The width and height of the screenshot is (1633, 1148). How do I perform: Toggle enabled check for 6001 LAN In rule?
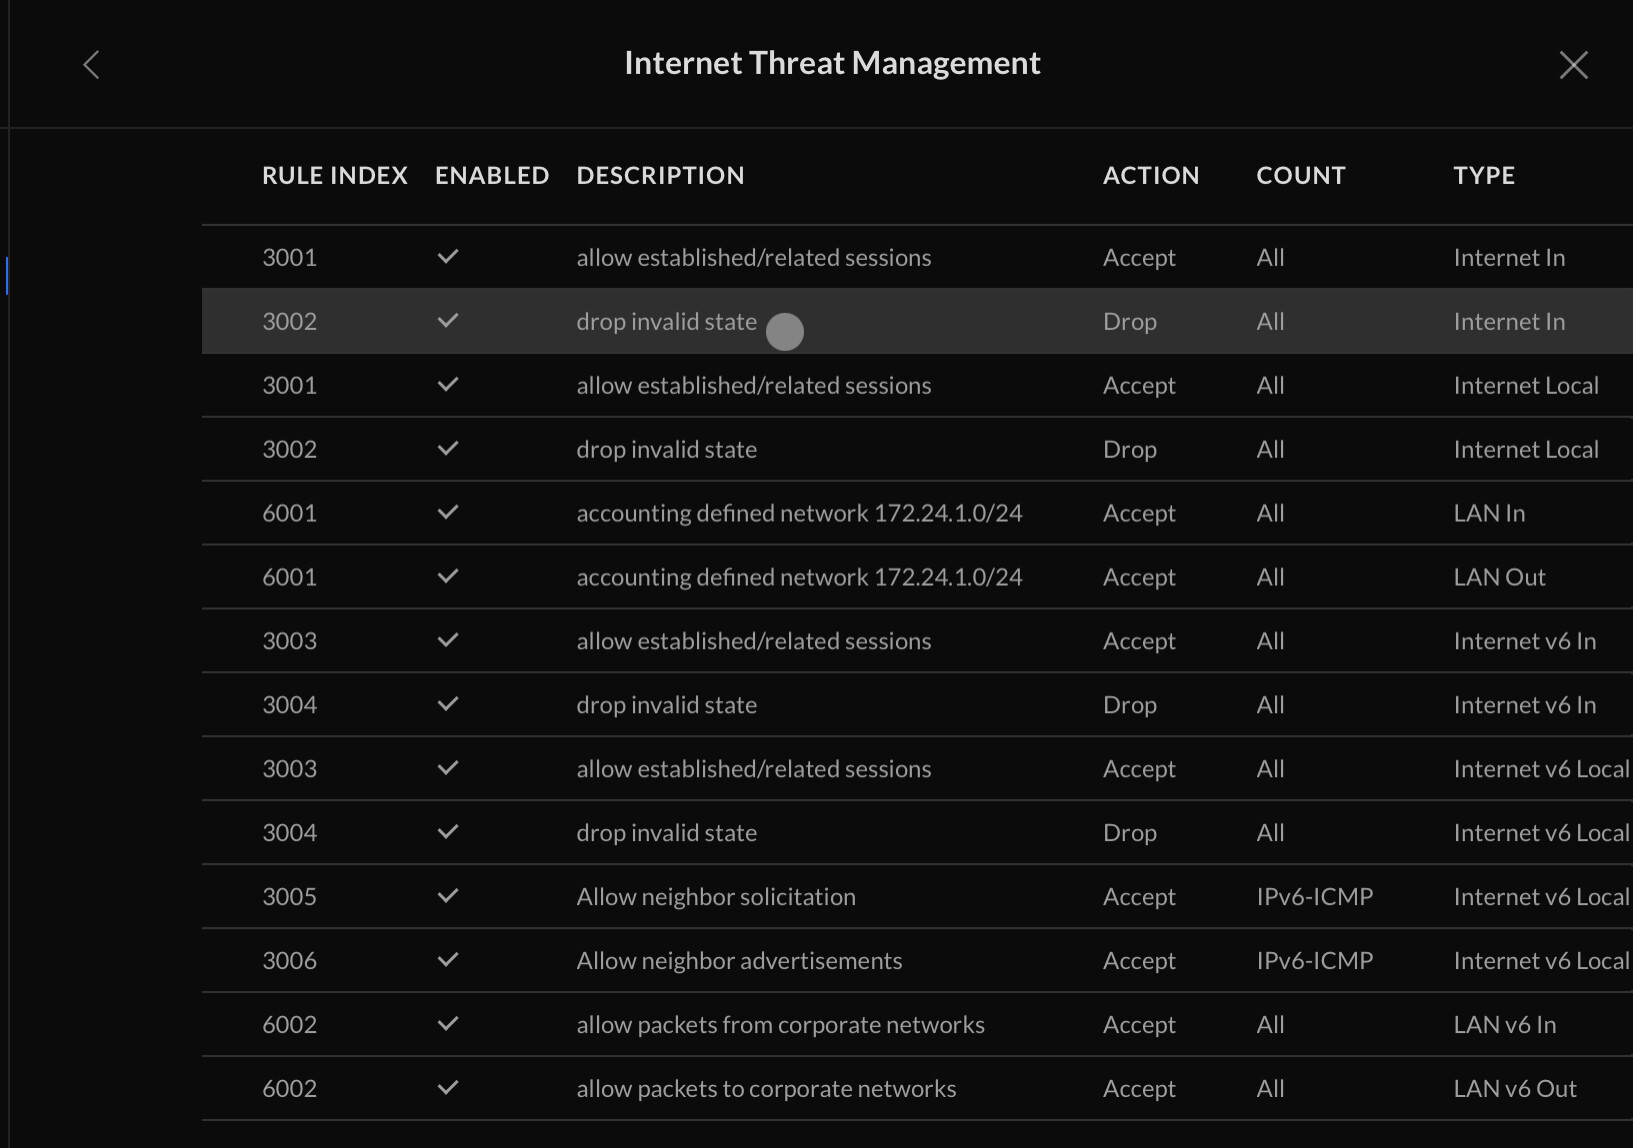[x=448, y=513]
